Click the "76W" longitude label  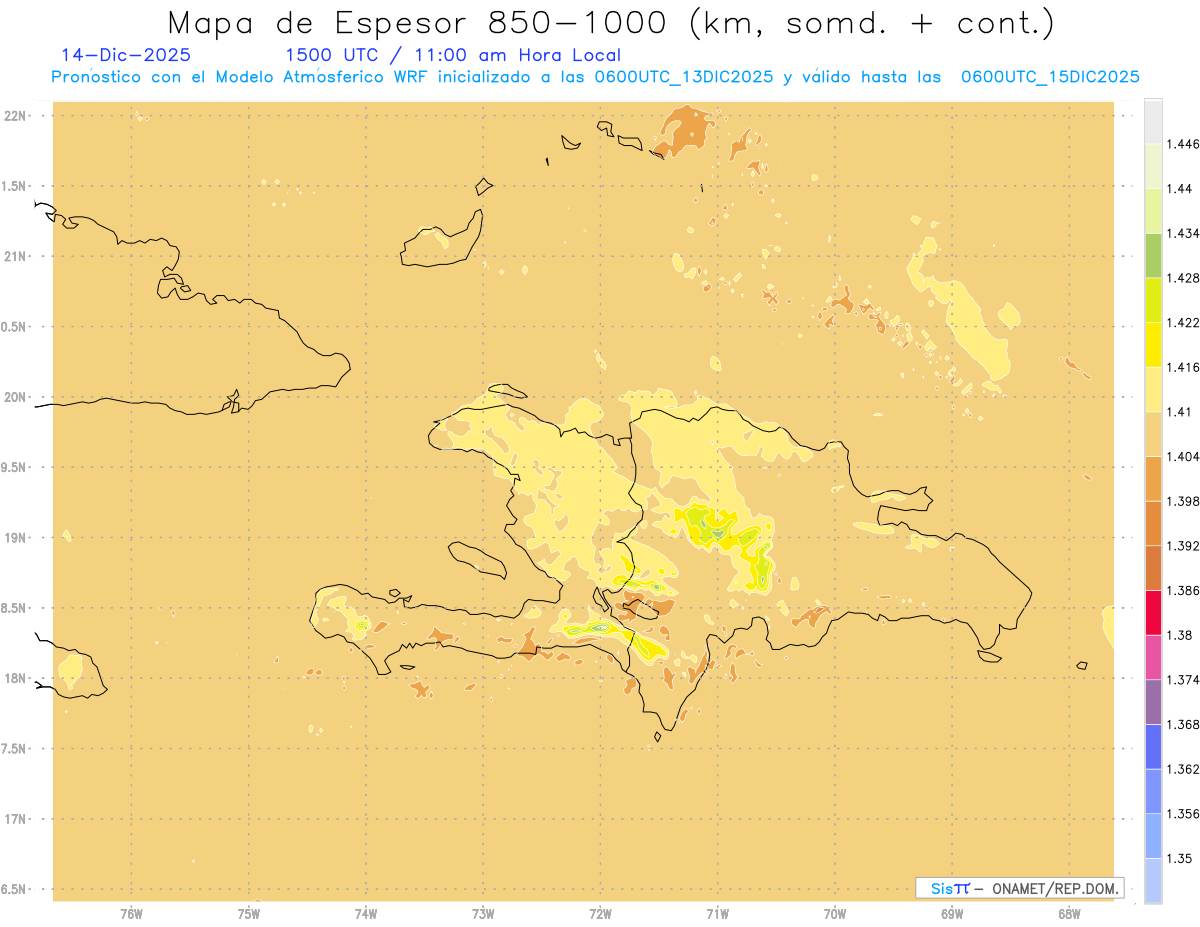pyautogui.click(x=131, y=913)
